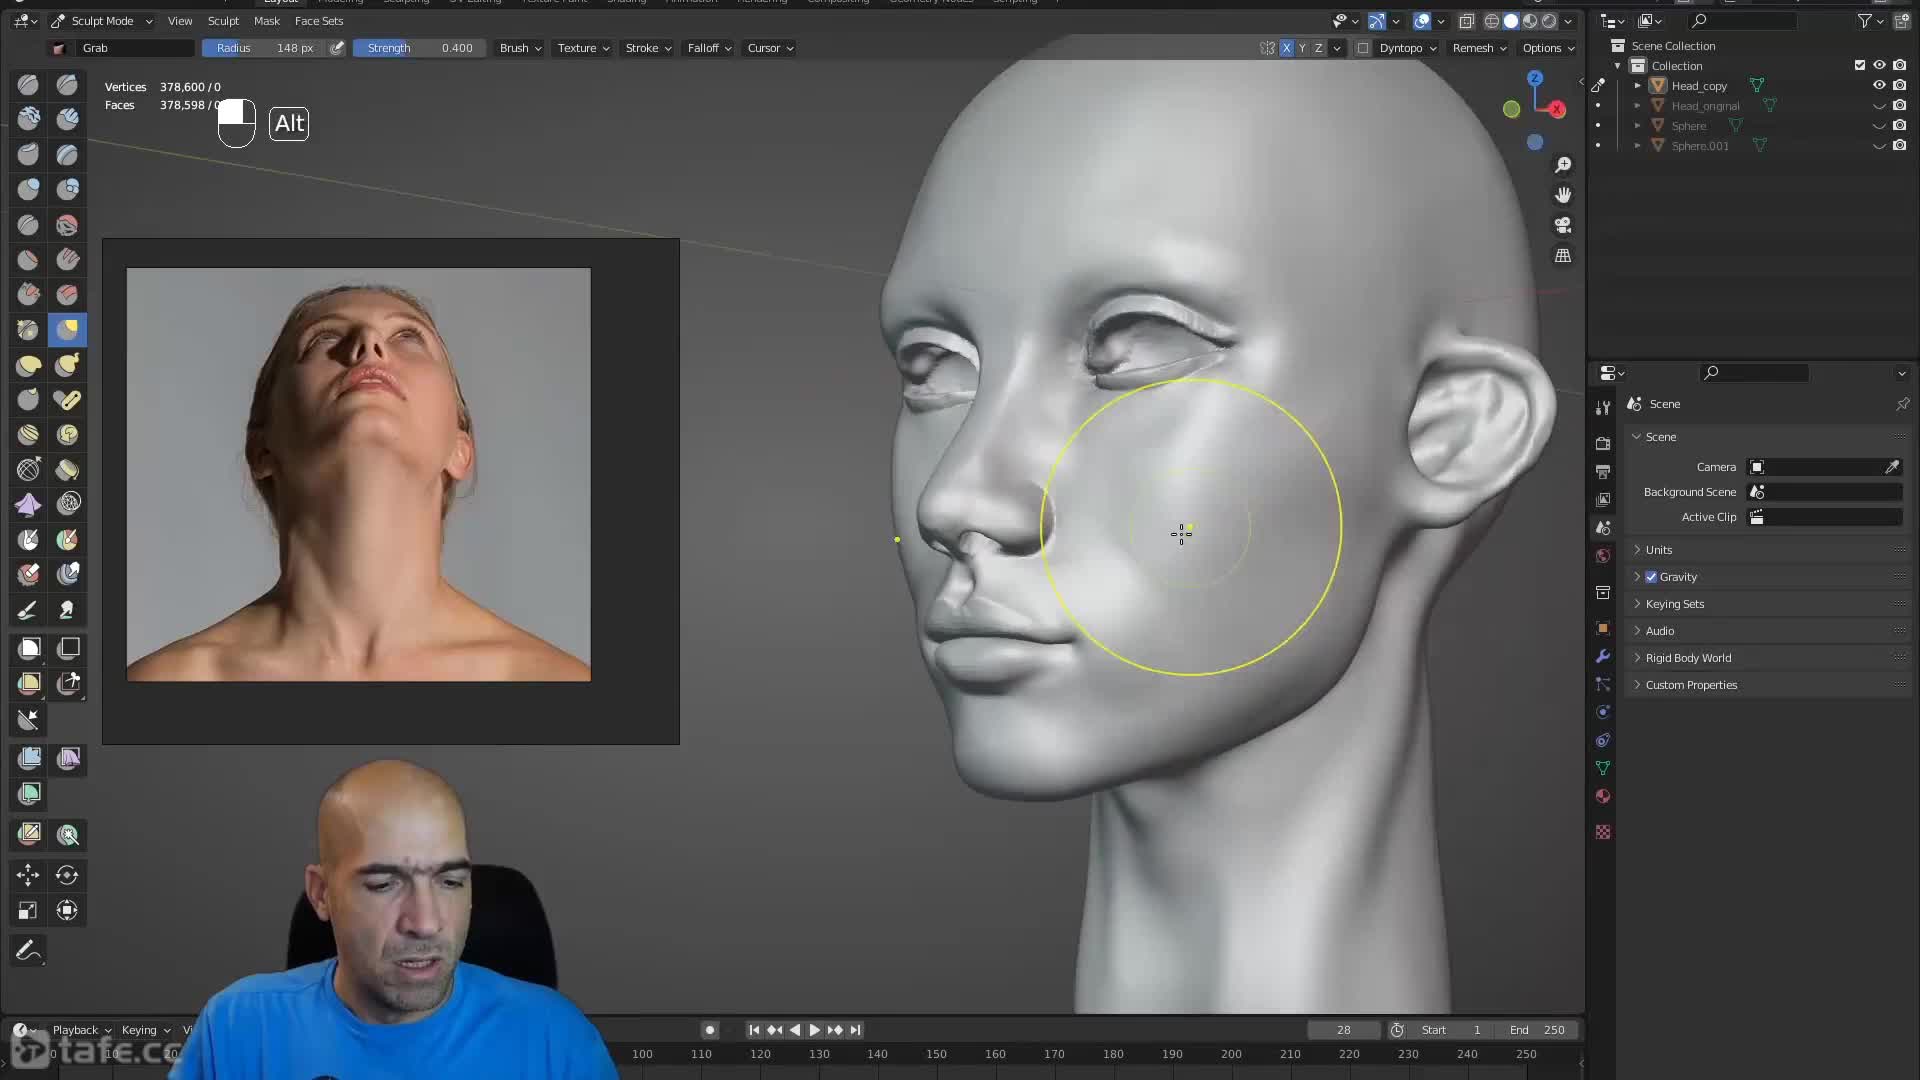Toggle Z axis symmetry
This screenshot has height=1080, width=1920.
coord(1318,48)
